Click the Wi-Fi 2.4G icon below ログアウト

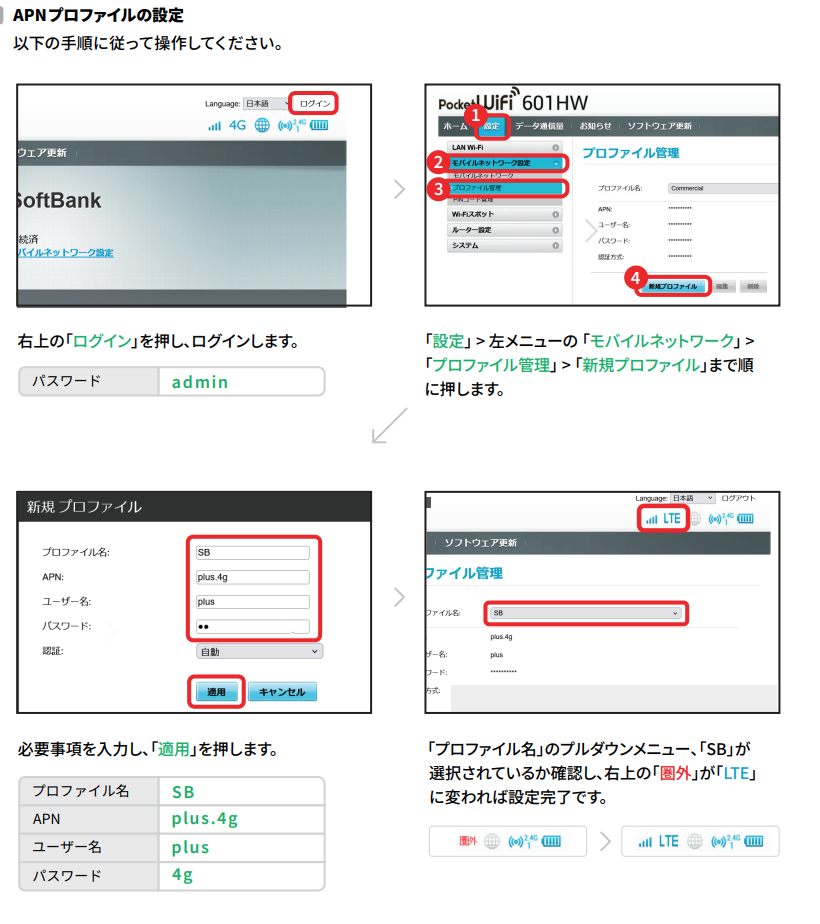(721, 519)
